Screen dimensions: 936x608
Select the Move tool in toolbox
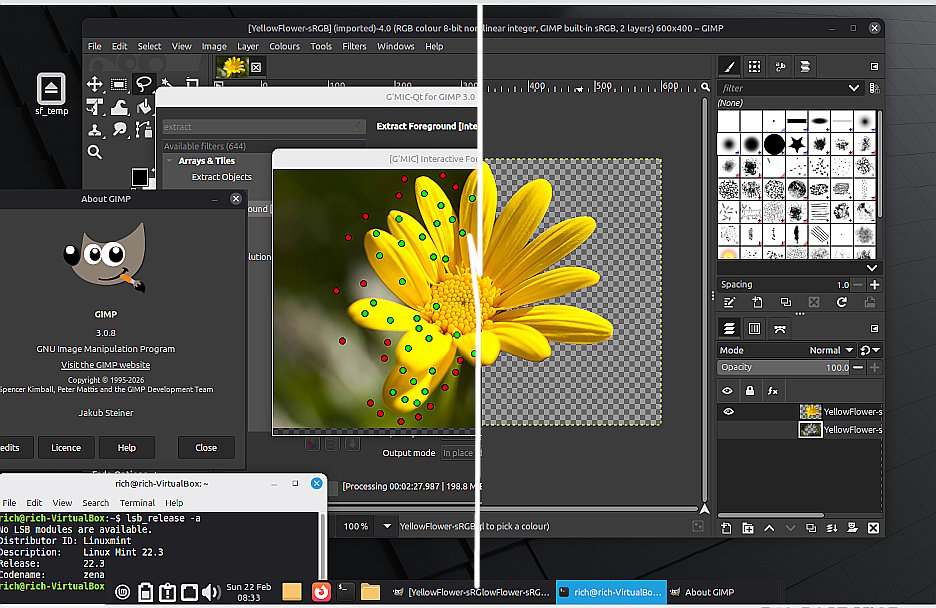(95, 84)
